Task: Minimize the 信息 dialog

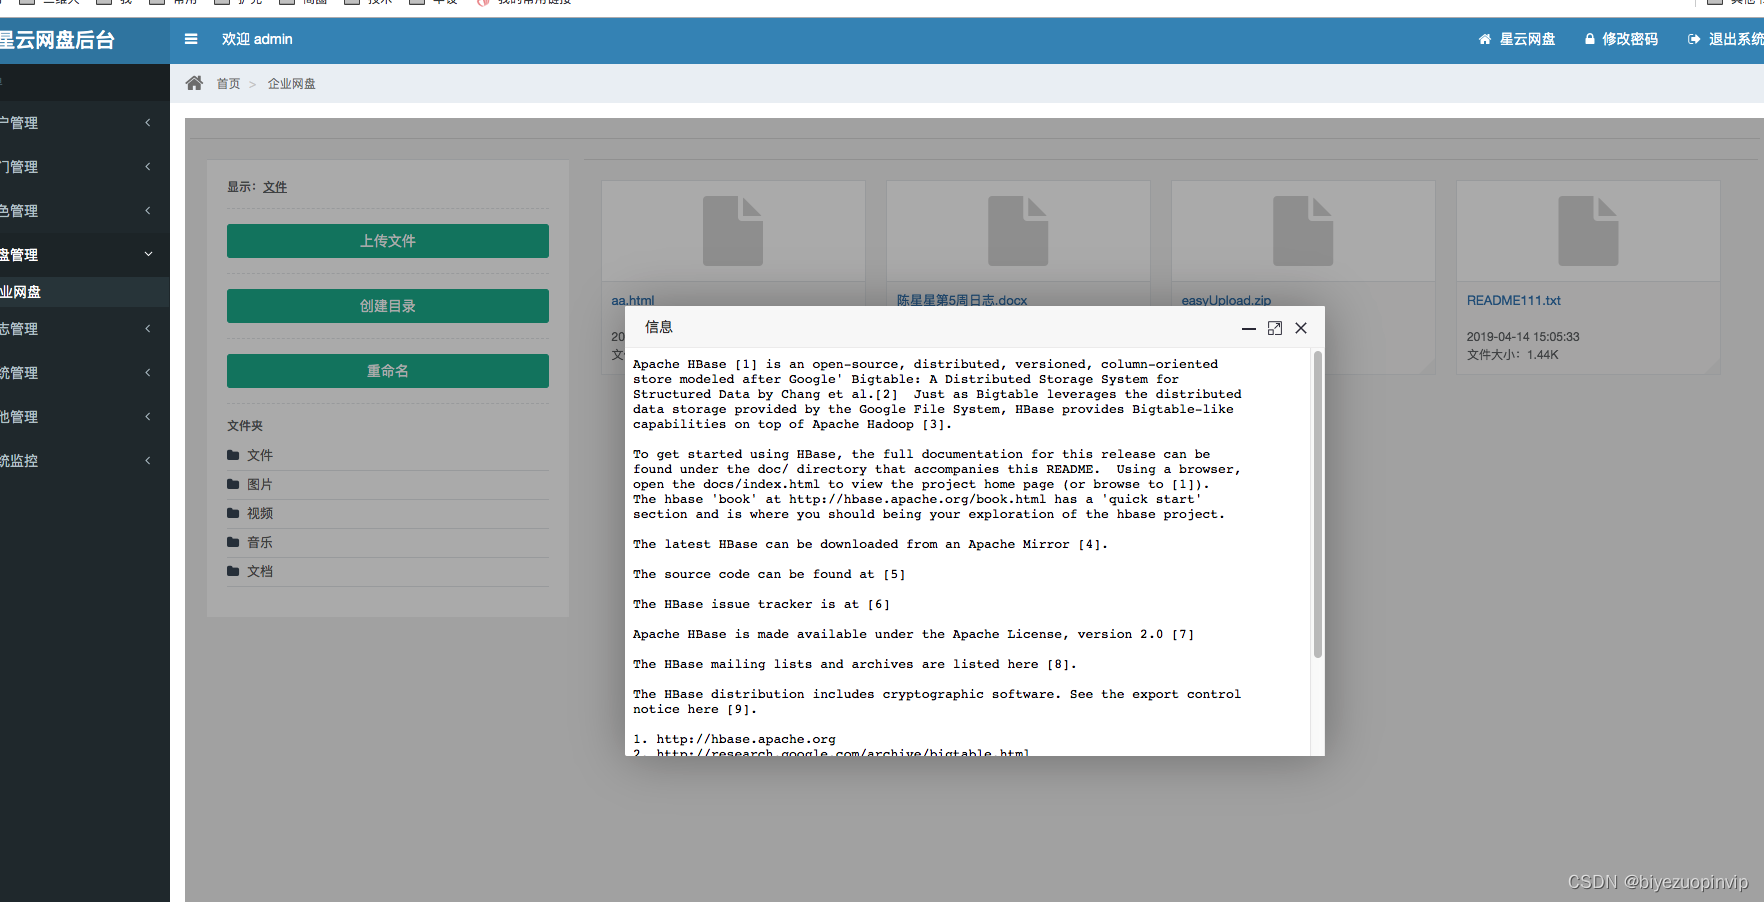Action: click(x=1249, y=328)
